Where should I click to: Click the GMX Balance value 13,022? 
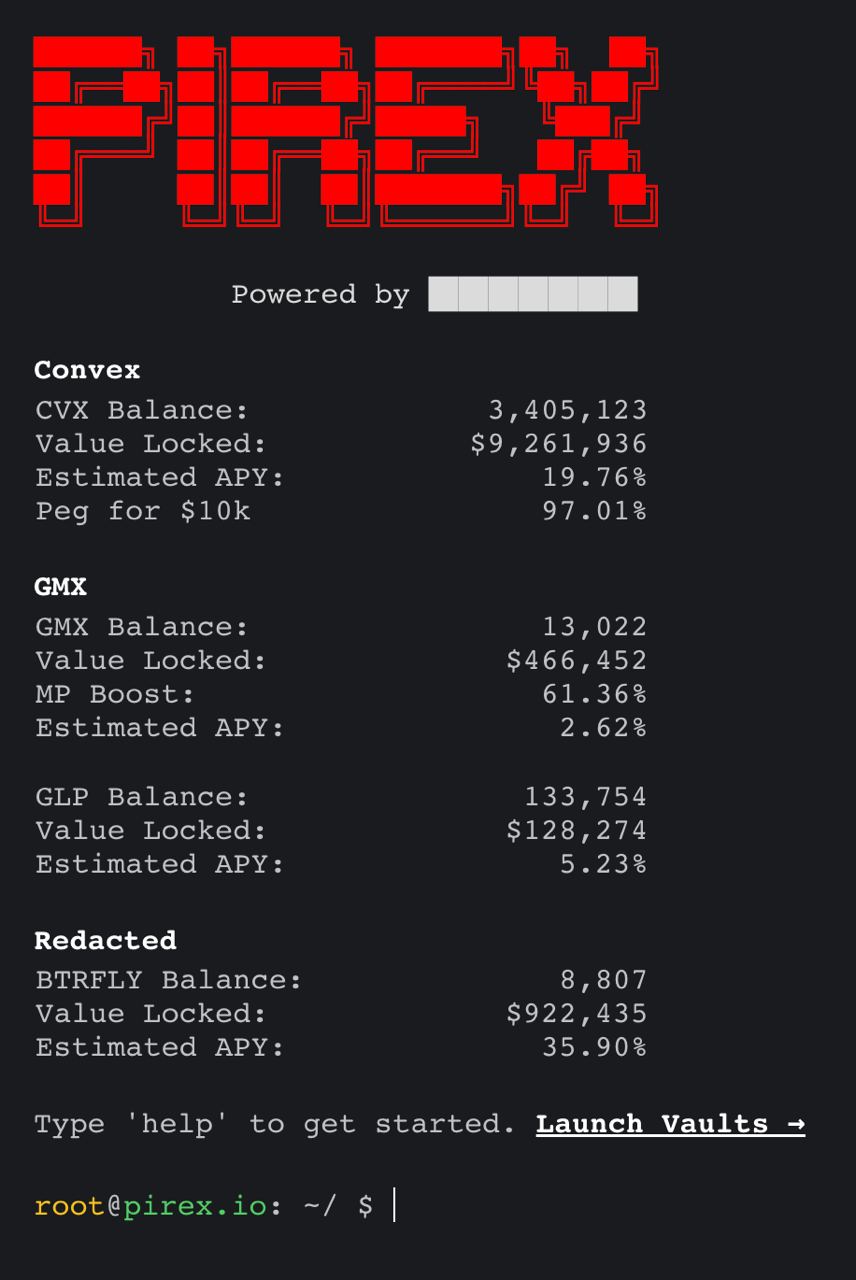(x=594, y=627)
